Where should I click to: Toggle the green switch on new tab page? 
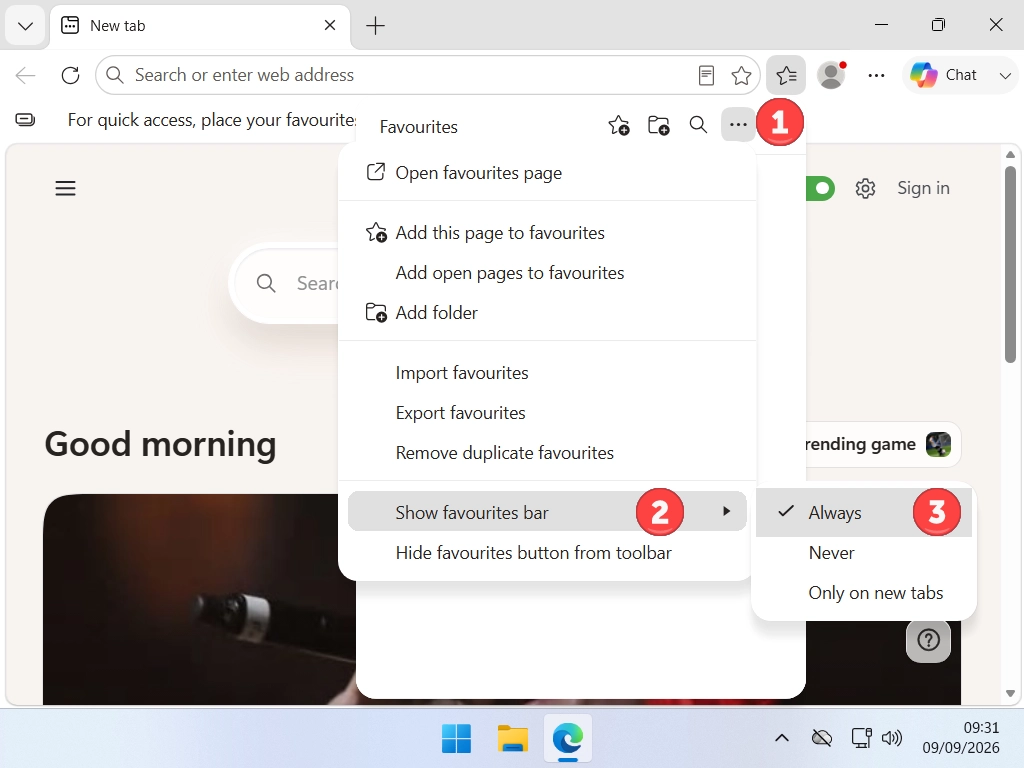[820, 189]
